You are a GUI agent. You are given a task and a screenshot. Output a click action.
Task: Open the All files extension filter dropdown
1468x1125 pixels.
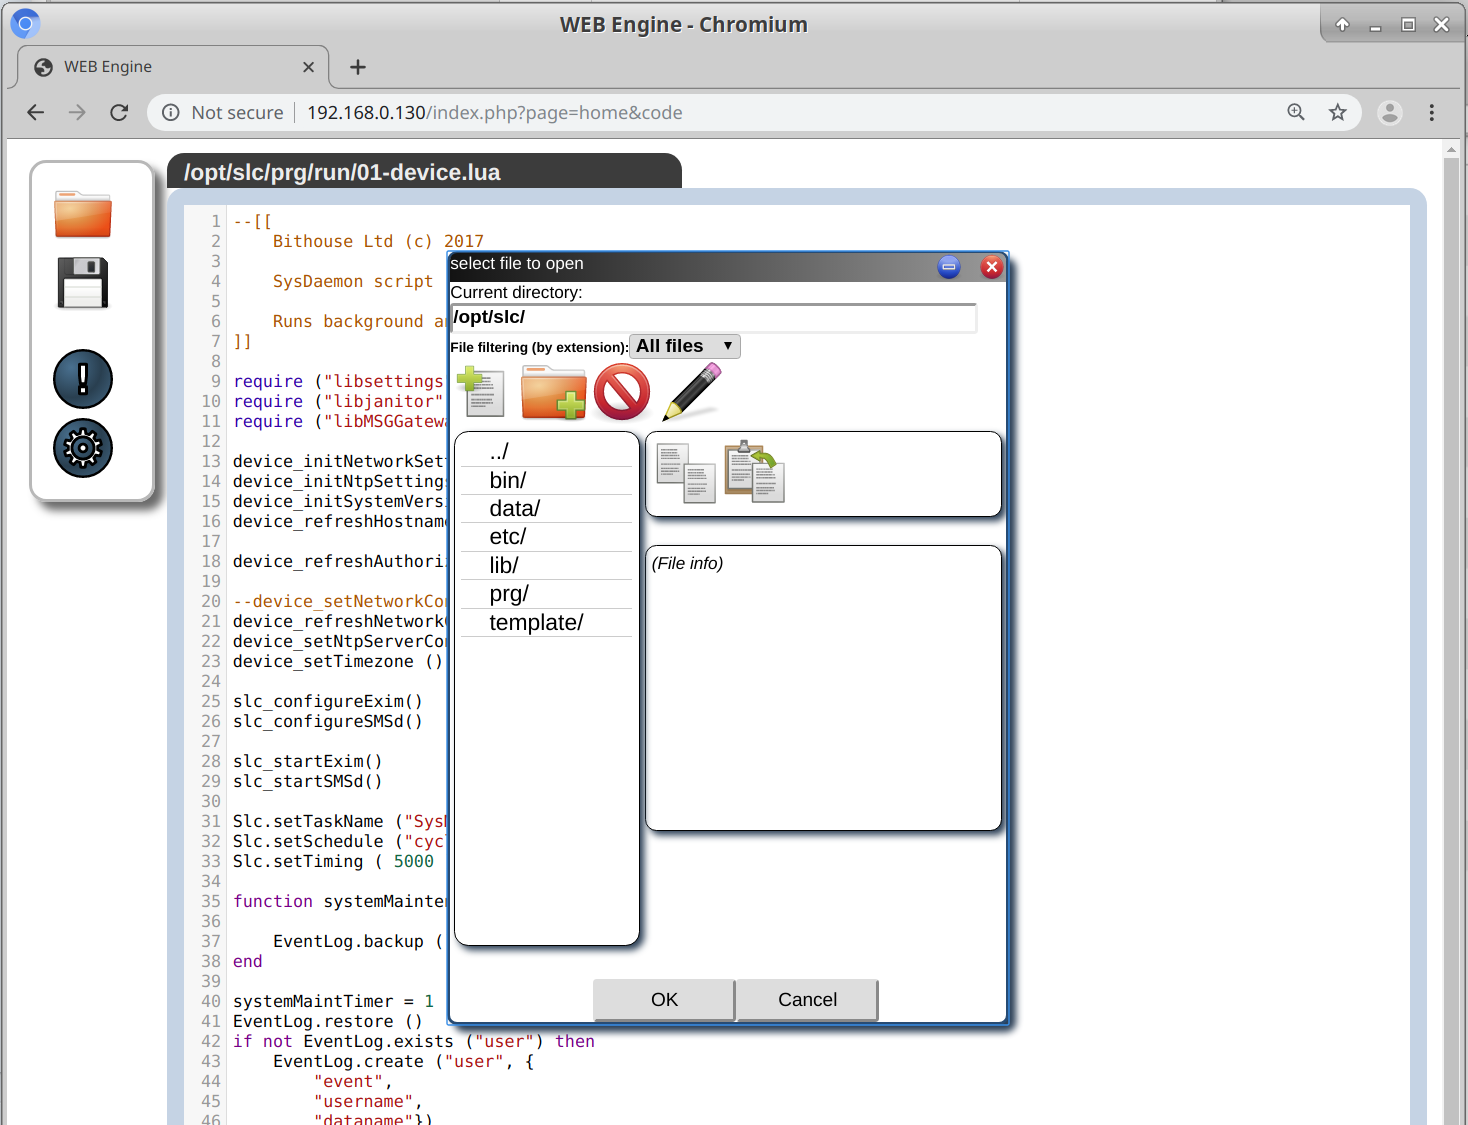tap(685, 346)
